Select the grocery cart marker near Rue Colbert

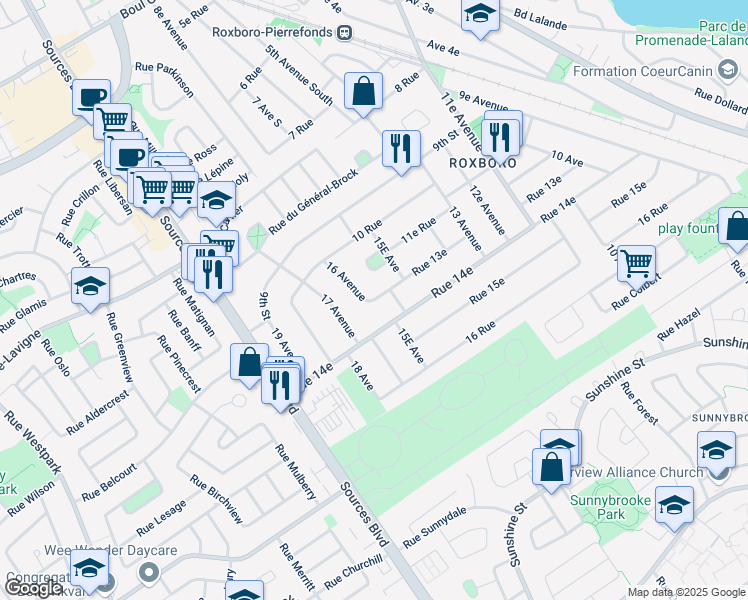click(x=636, y=265)
